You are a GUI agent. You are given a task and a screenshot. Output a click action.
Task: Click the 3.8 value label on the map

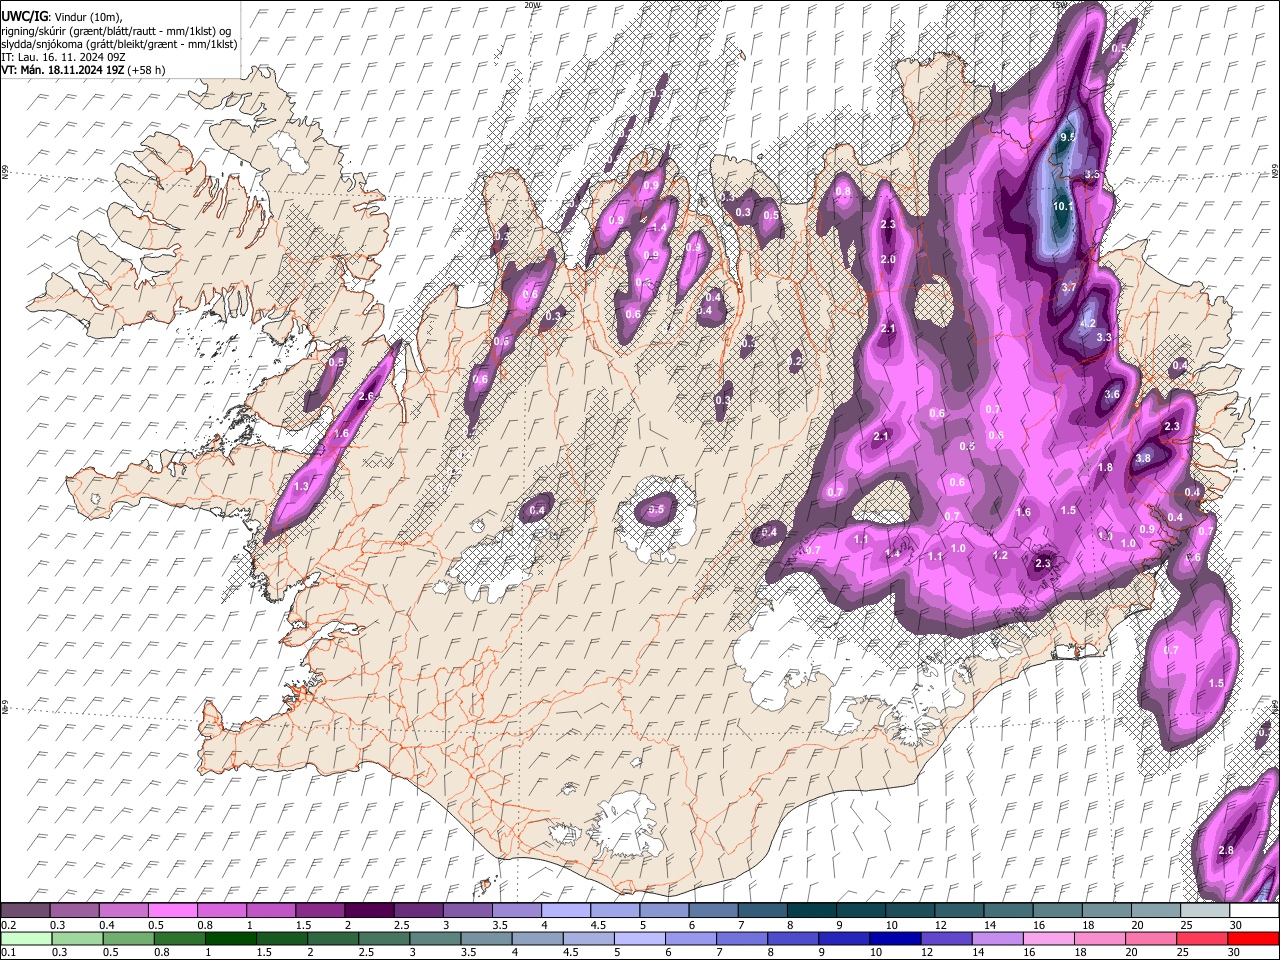[1144, 458]
